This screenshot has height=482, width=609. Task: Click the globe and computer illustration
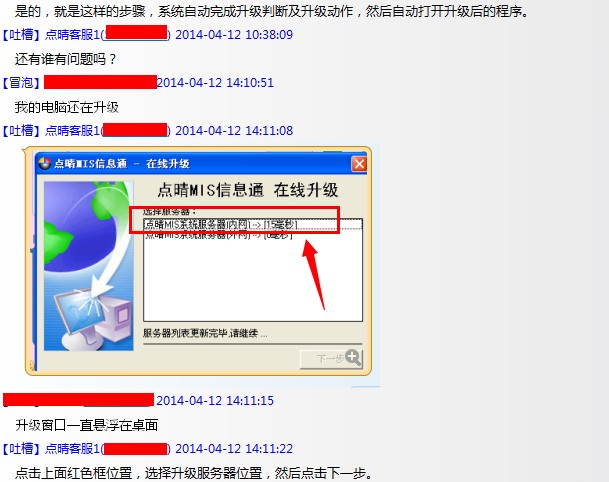click(x=89, y=266)
